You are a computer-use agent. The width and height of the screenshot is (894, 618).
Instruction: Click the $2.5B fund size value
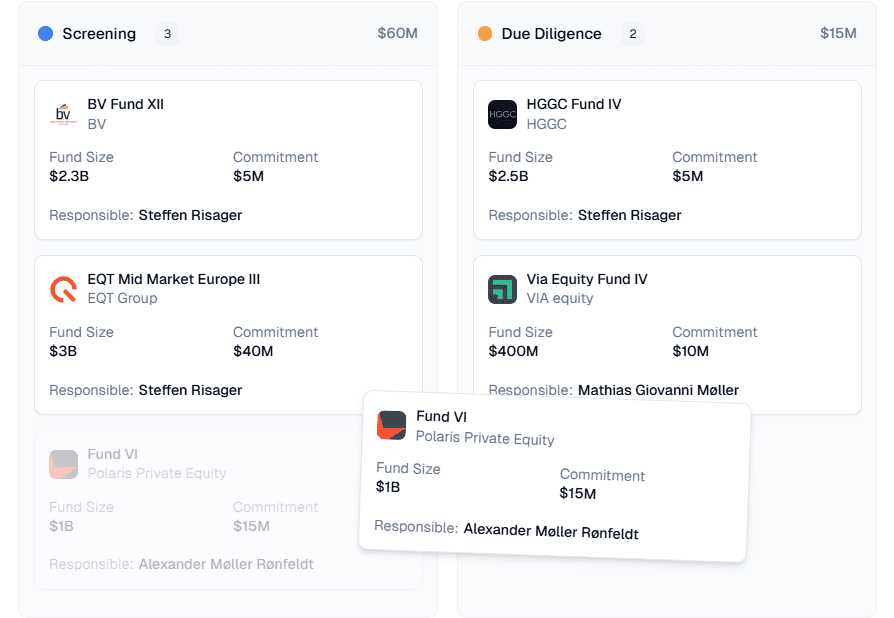click(x=508, y=176)
